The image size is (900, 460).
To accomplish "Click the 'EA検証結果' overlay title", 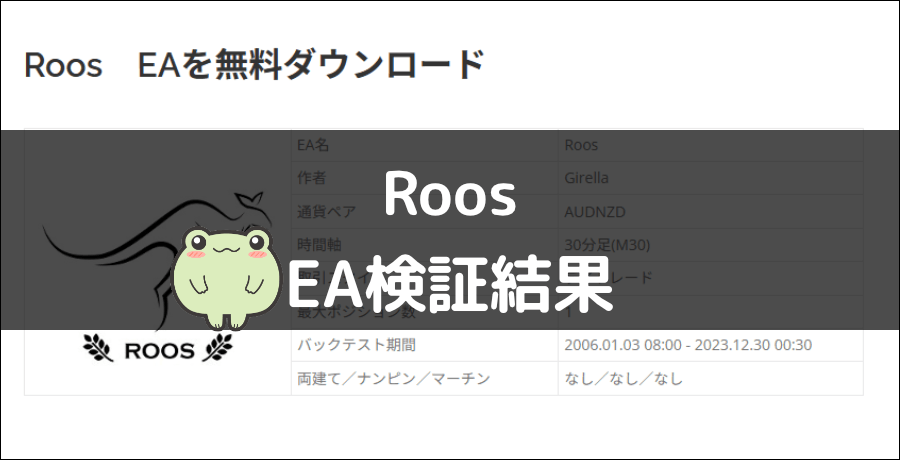I will [449, 284].
